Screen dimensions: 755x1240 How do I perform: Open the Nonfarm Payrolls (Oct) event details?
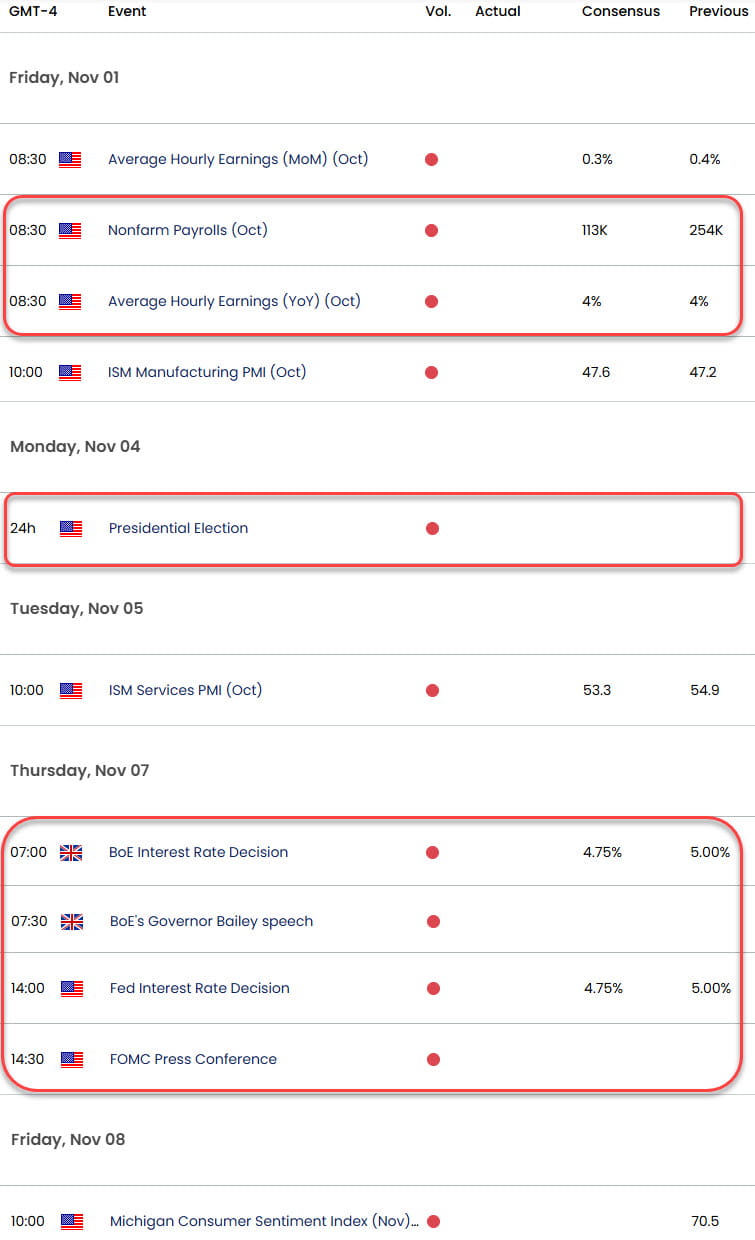(187, 230)
